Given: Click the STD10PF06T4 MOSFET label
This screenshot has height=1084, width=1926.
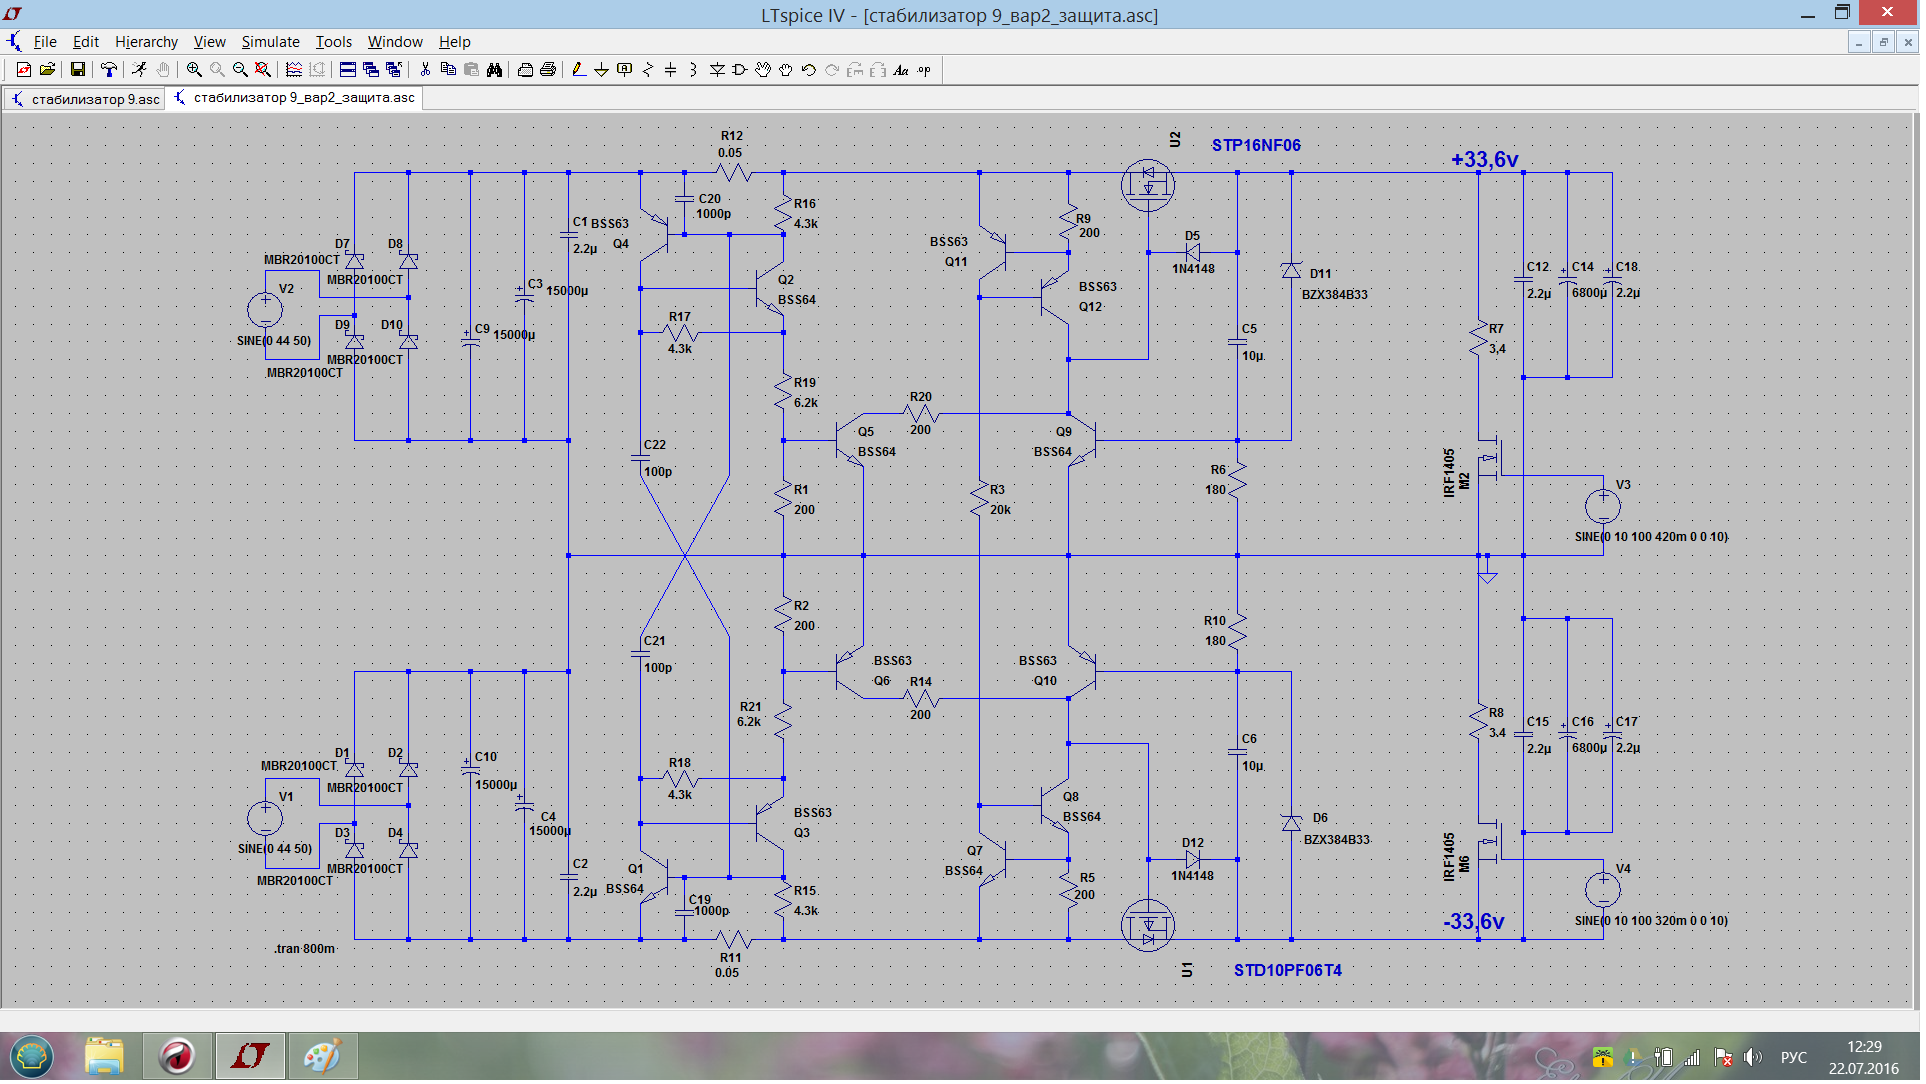Looking at the screenshot, I should pyautogui.click(x=1288, y=971).
